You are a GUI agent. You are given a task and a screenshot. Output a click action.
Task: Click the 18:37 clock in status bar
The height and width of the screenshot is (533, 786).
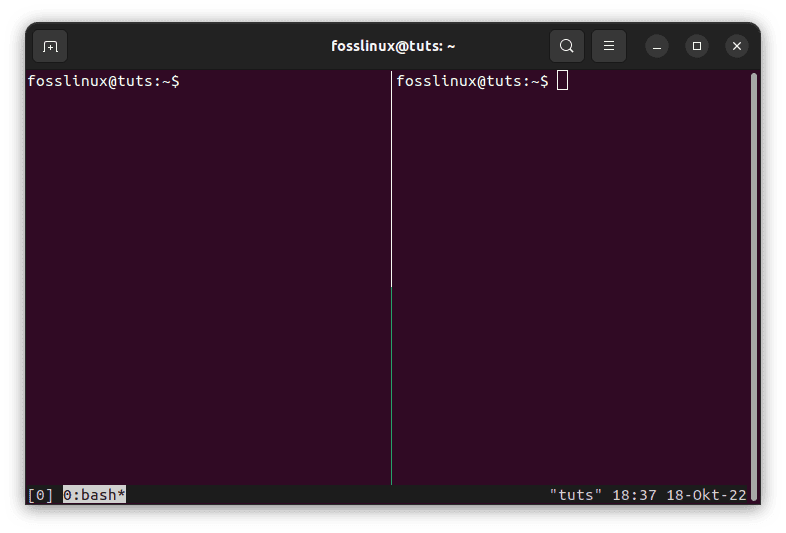632,495
